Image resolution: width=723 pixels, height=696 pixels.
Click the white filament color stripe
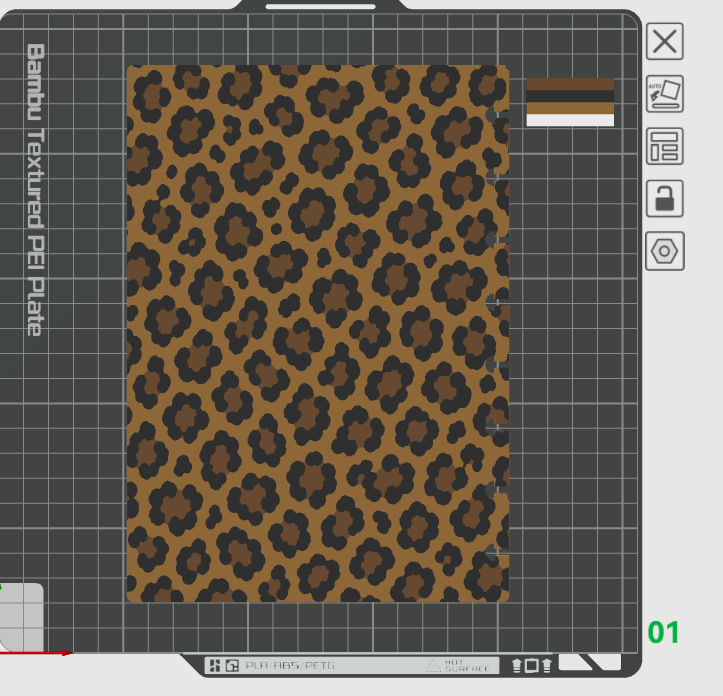point(570,120)
